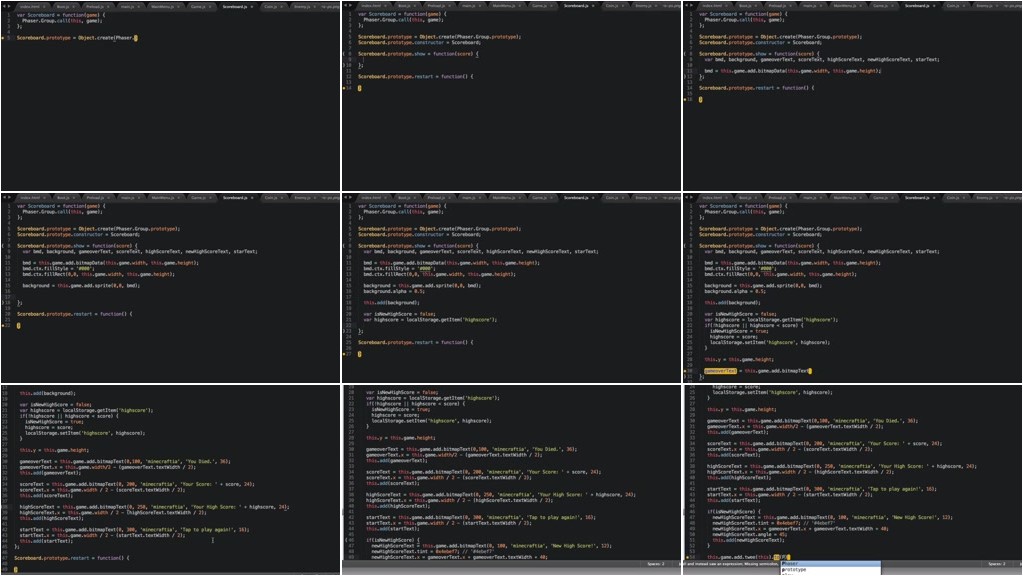This screenshot has height=576, width=1023.
Task: Click line number 54 in the gutter
Action: pos(692,556)
